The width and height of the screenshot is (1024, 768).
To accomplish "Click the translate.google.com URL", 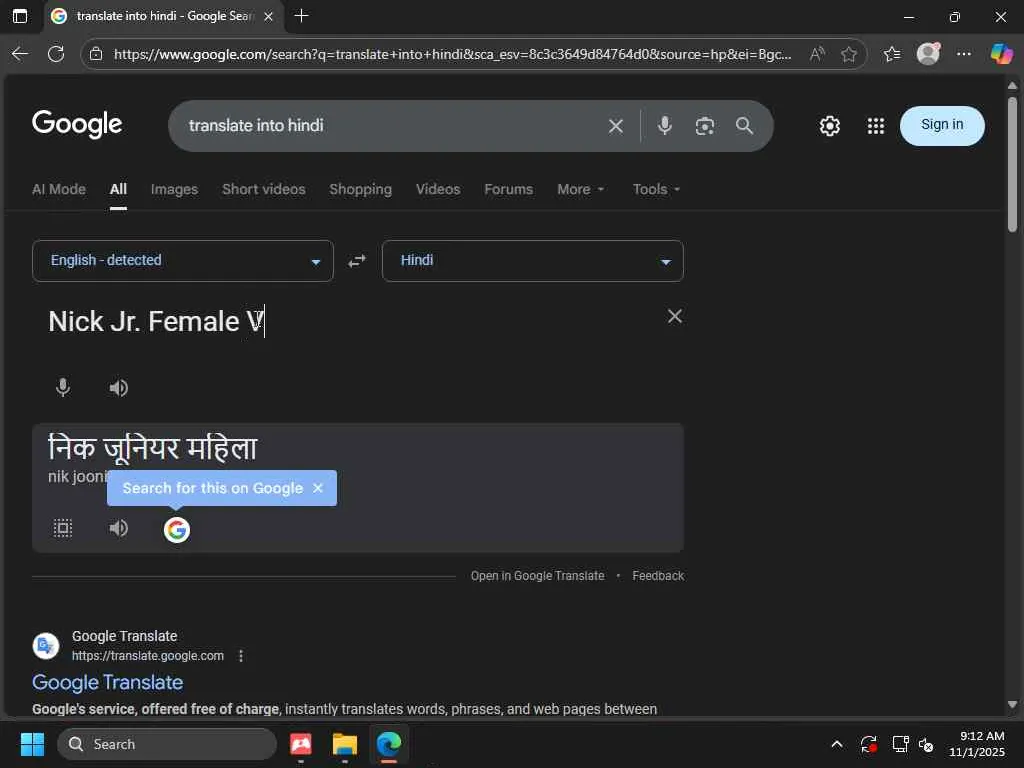I will (x=148, y=656).
